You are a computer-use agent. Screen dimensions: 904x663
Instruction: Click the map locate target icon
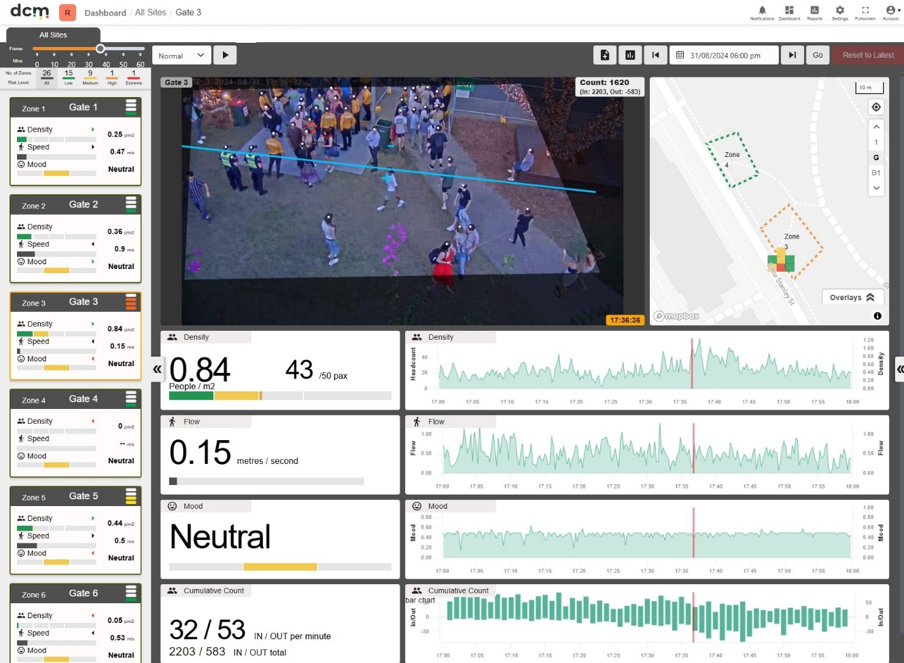pos(876,107)
